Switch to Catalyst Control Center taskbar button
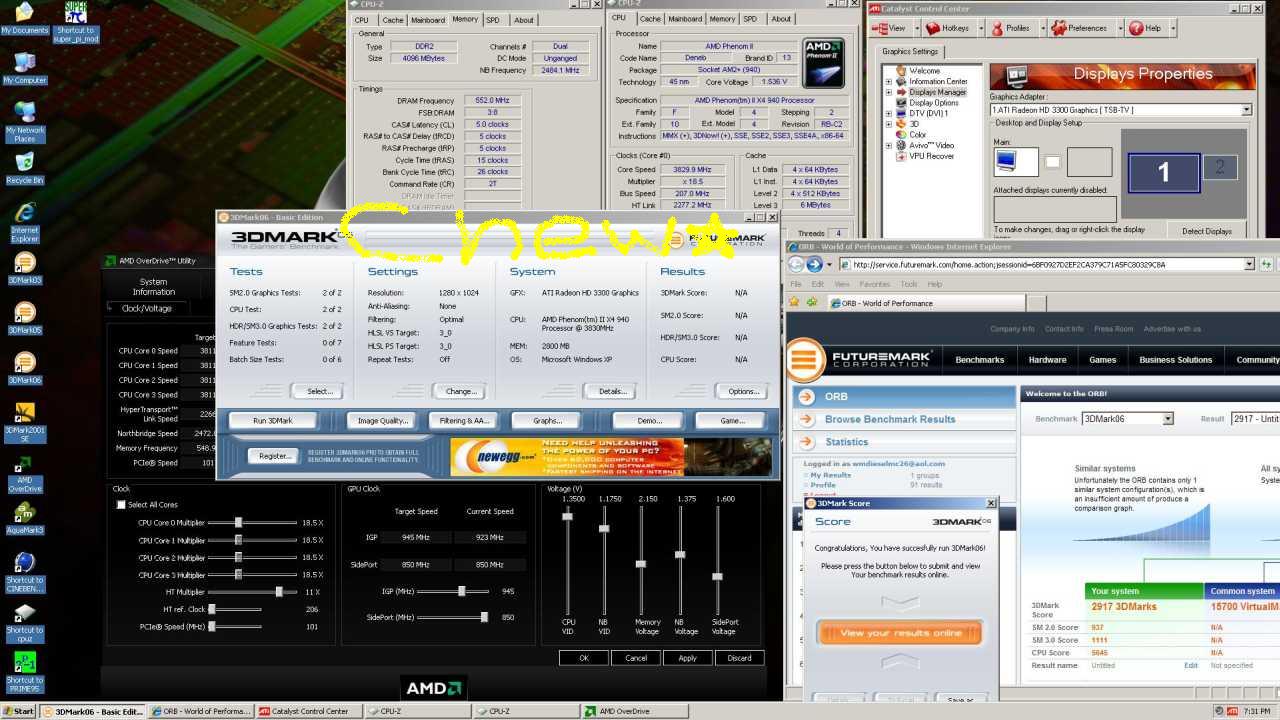 (x=310, y=711)
